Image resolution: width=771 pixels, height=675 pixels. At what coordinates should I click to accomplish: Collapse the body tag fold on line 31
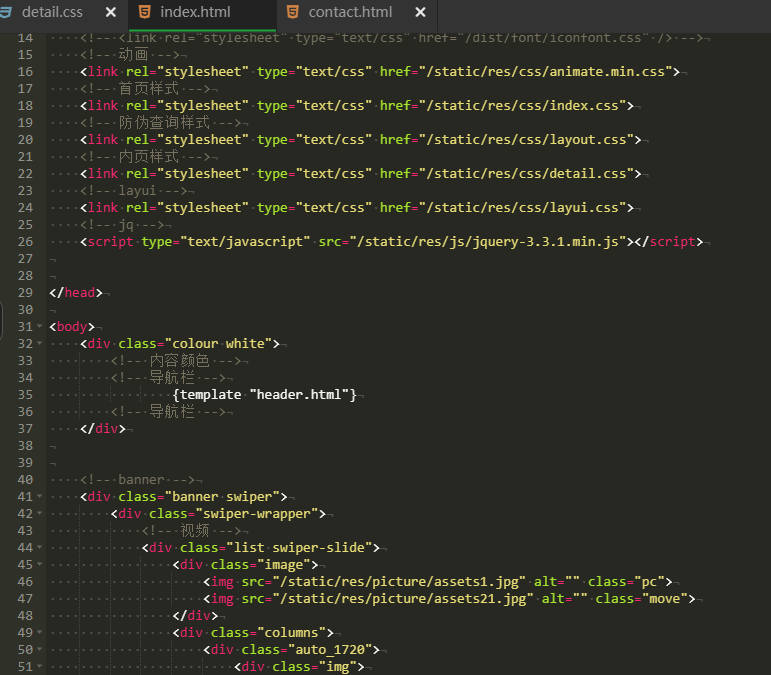pos(40,326)
